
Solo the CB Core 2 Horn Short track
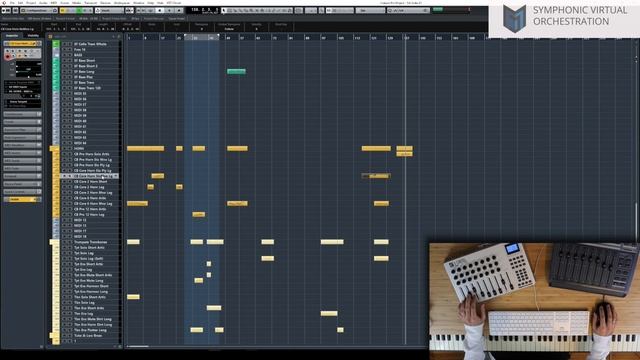click(69, 182)
